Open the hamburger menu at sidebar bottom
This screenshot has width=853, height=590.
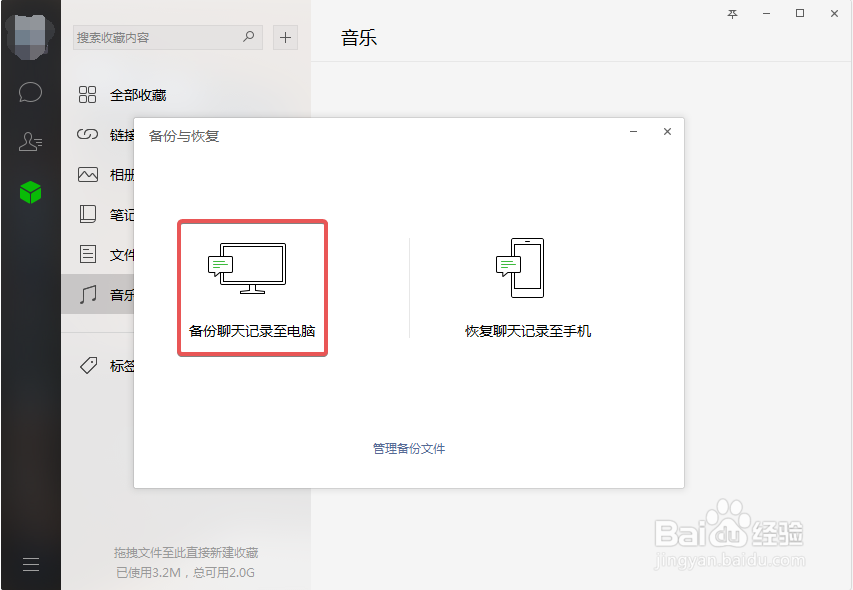(31, 564)
